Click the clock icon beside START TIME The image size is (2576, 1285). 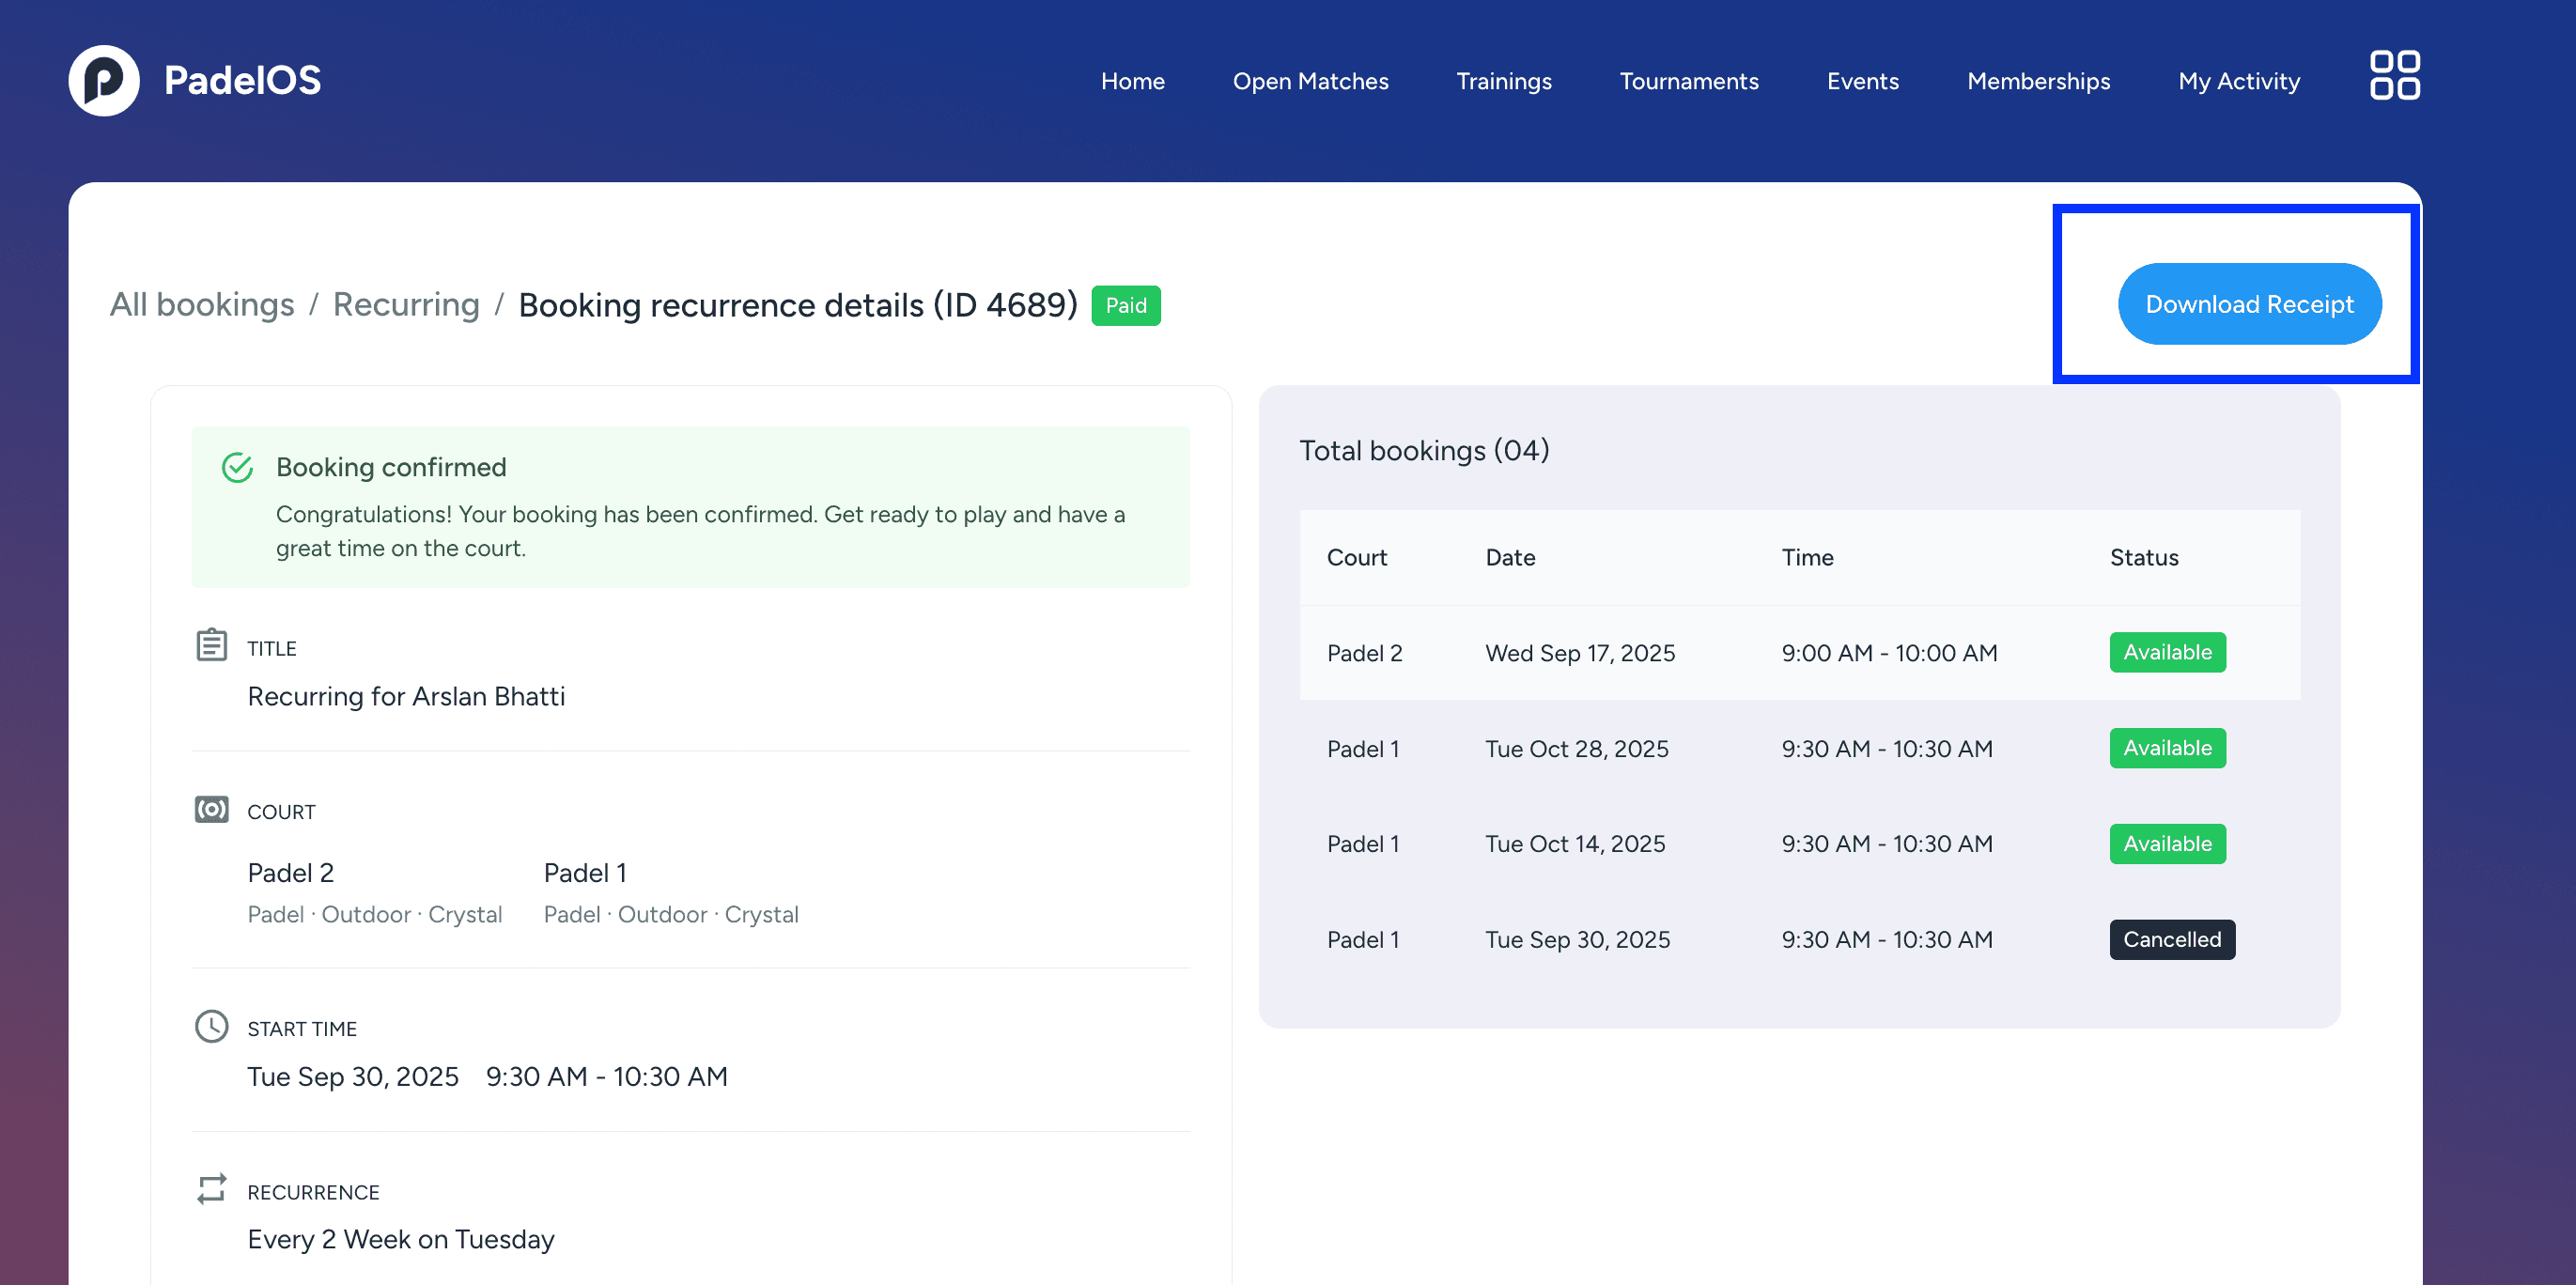pos(211,1026)
